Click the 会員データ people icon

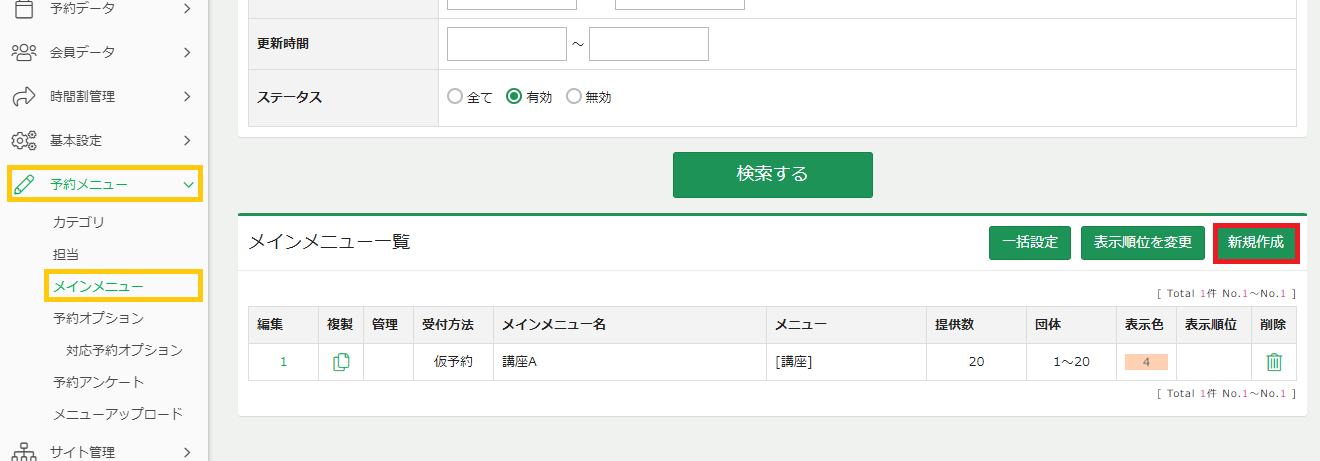tap(24, 52)
